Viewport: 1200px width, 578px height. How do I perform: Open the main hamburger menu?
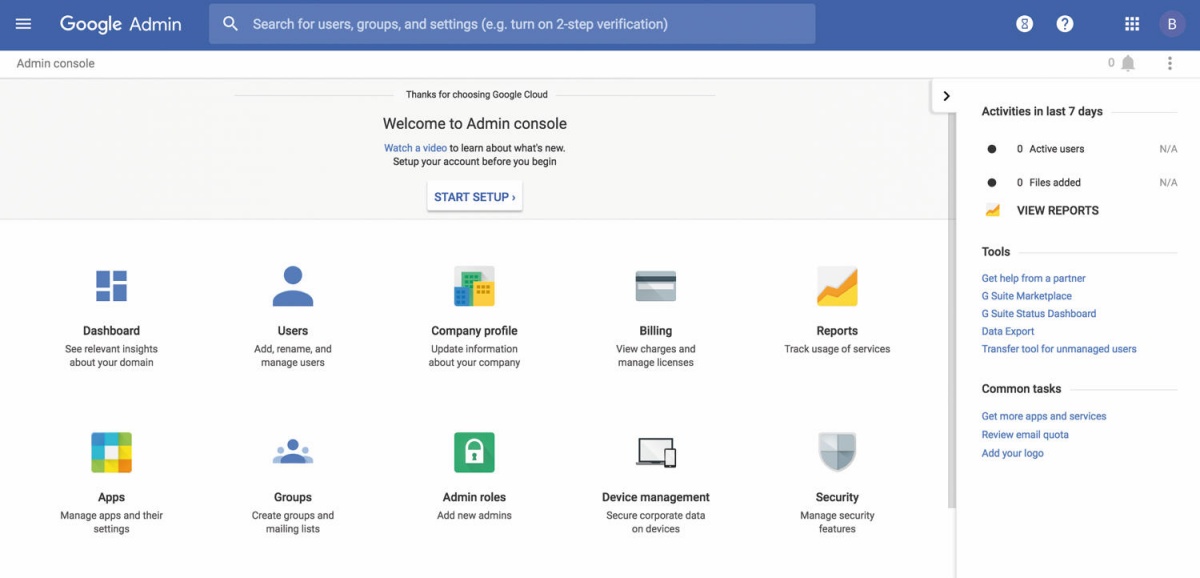(x=24, y=24)
